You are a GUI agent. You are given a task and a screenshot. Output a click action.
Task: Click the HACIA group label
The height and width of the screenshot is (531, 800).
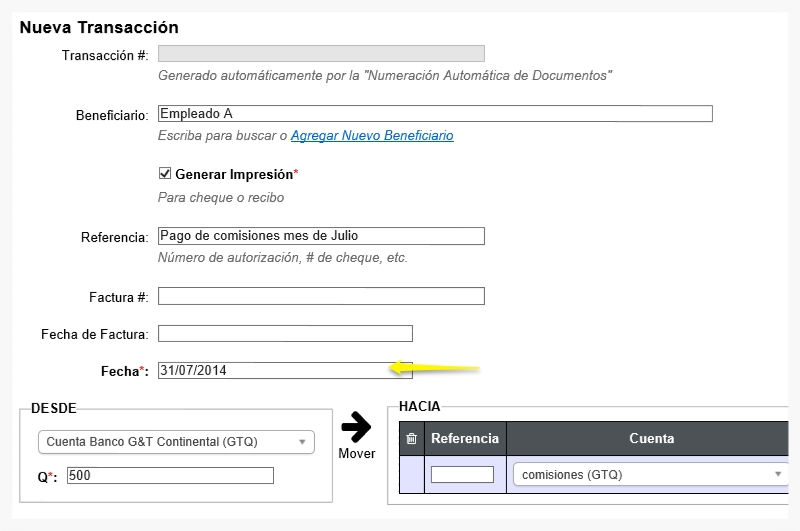pos(419,406)
